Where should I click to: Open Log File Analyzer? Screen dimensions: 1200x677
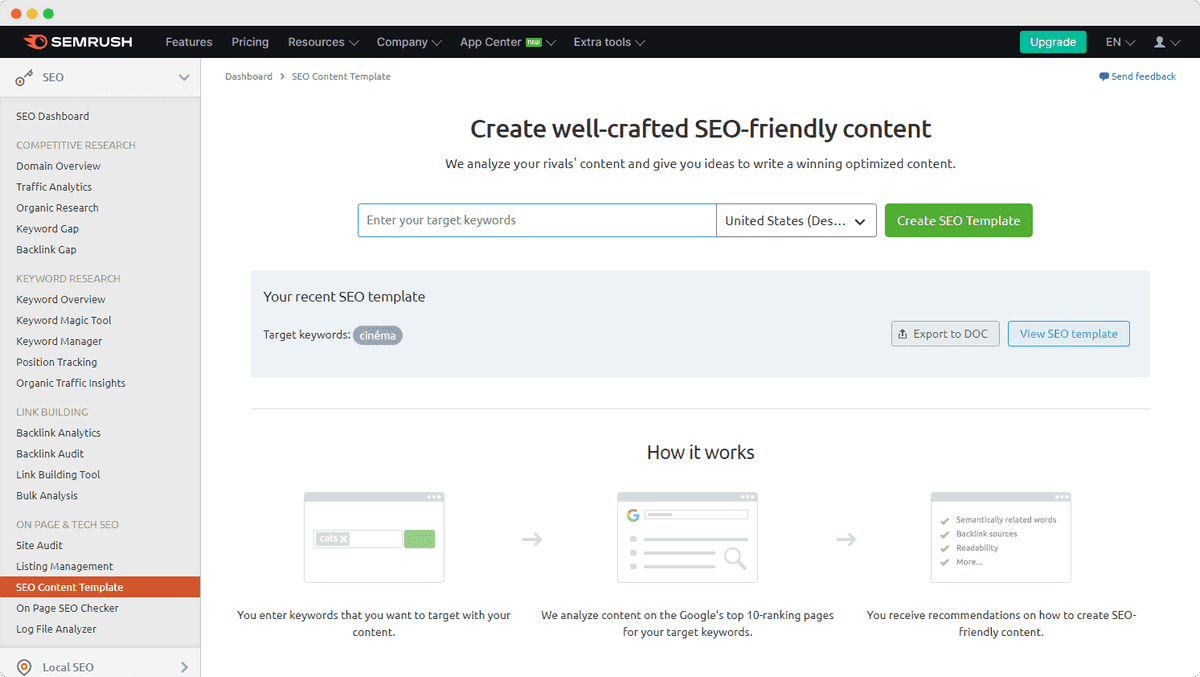coord(56,629)
